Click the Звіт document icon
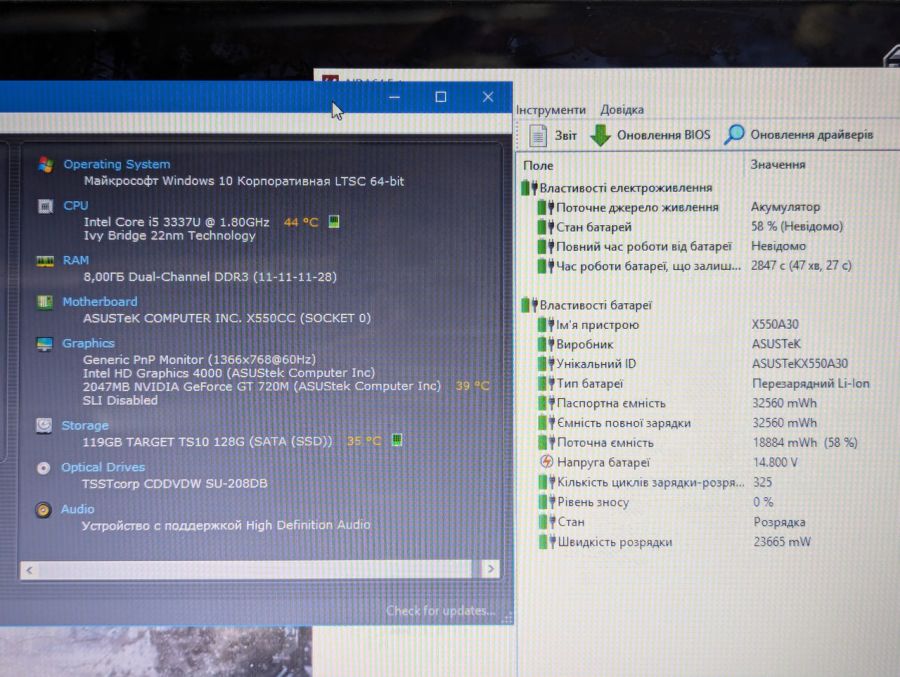Image resolution: width=900 pixels, height=677 pixels. (x=538, y=136)
